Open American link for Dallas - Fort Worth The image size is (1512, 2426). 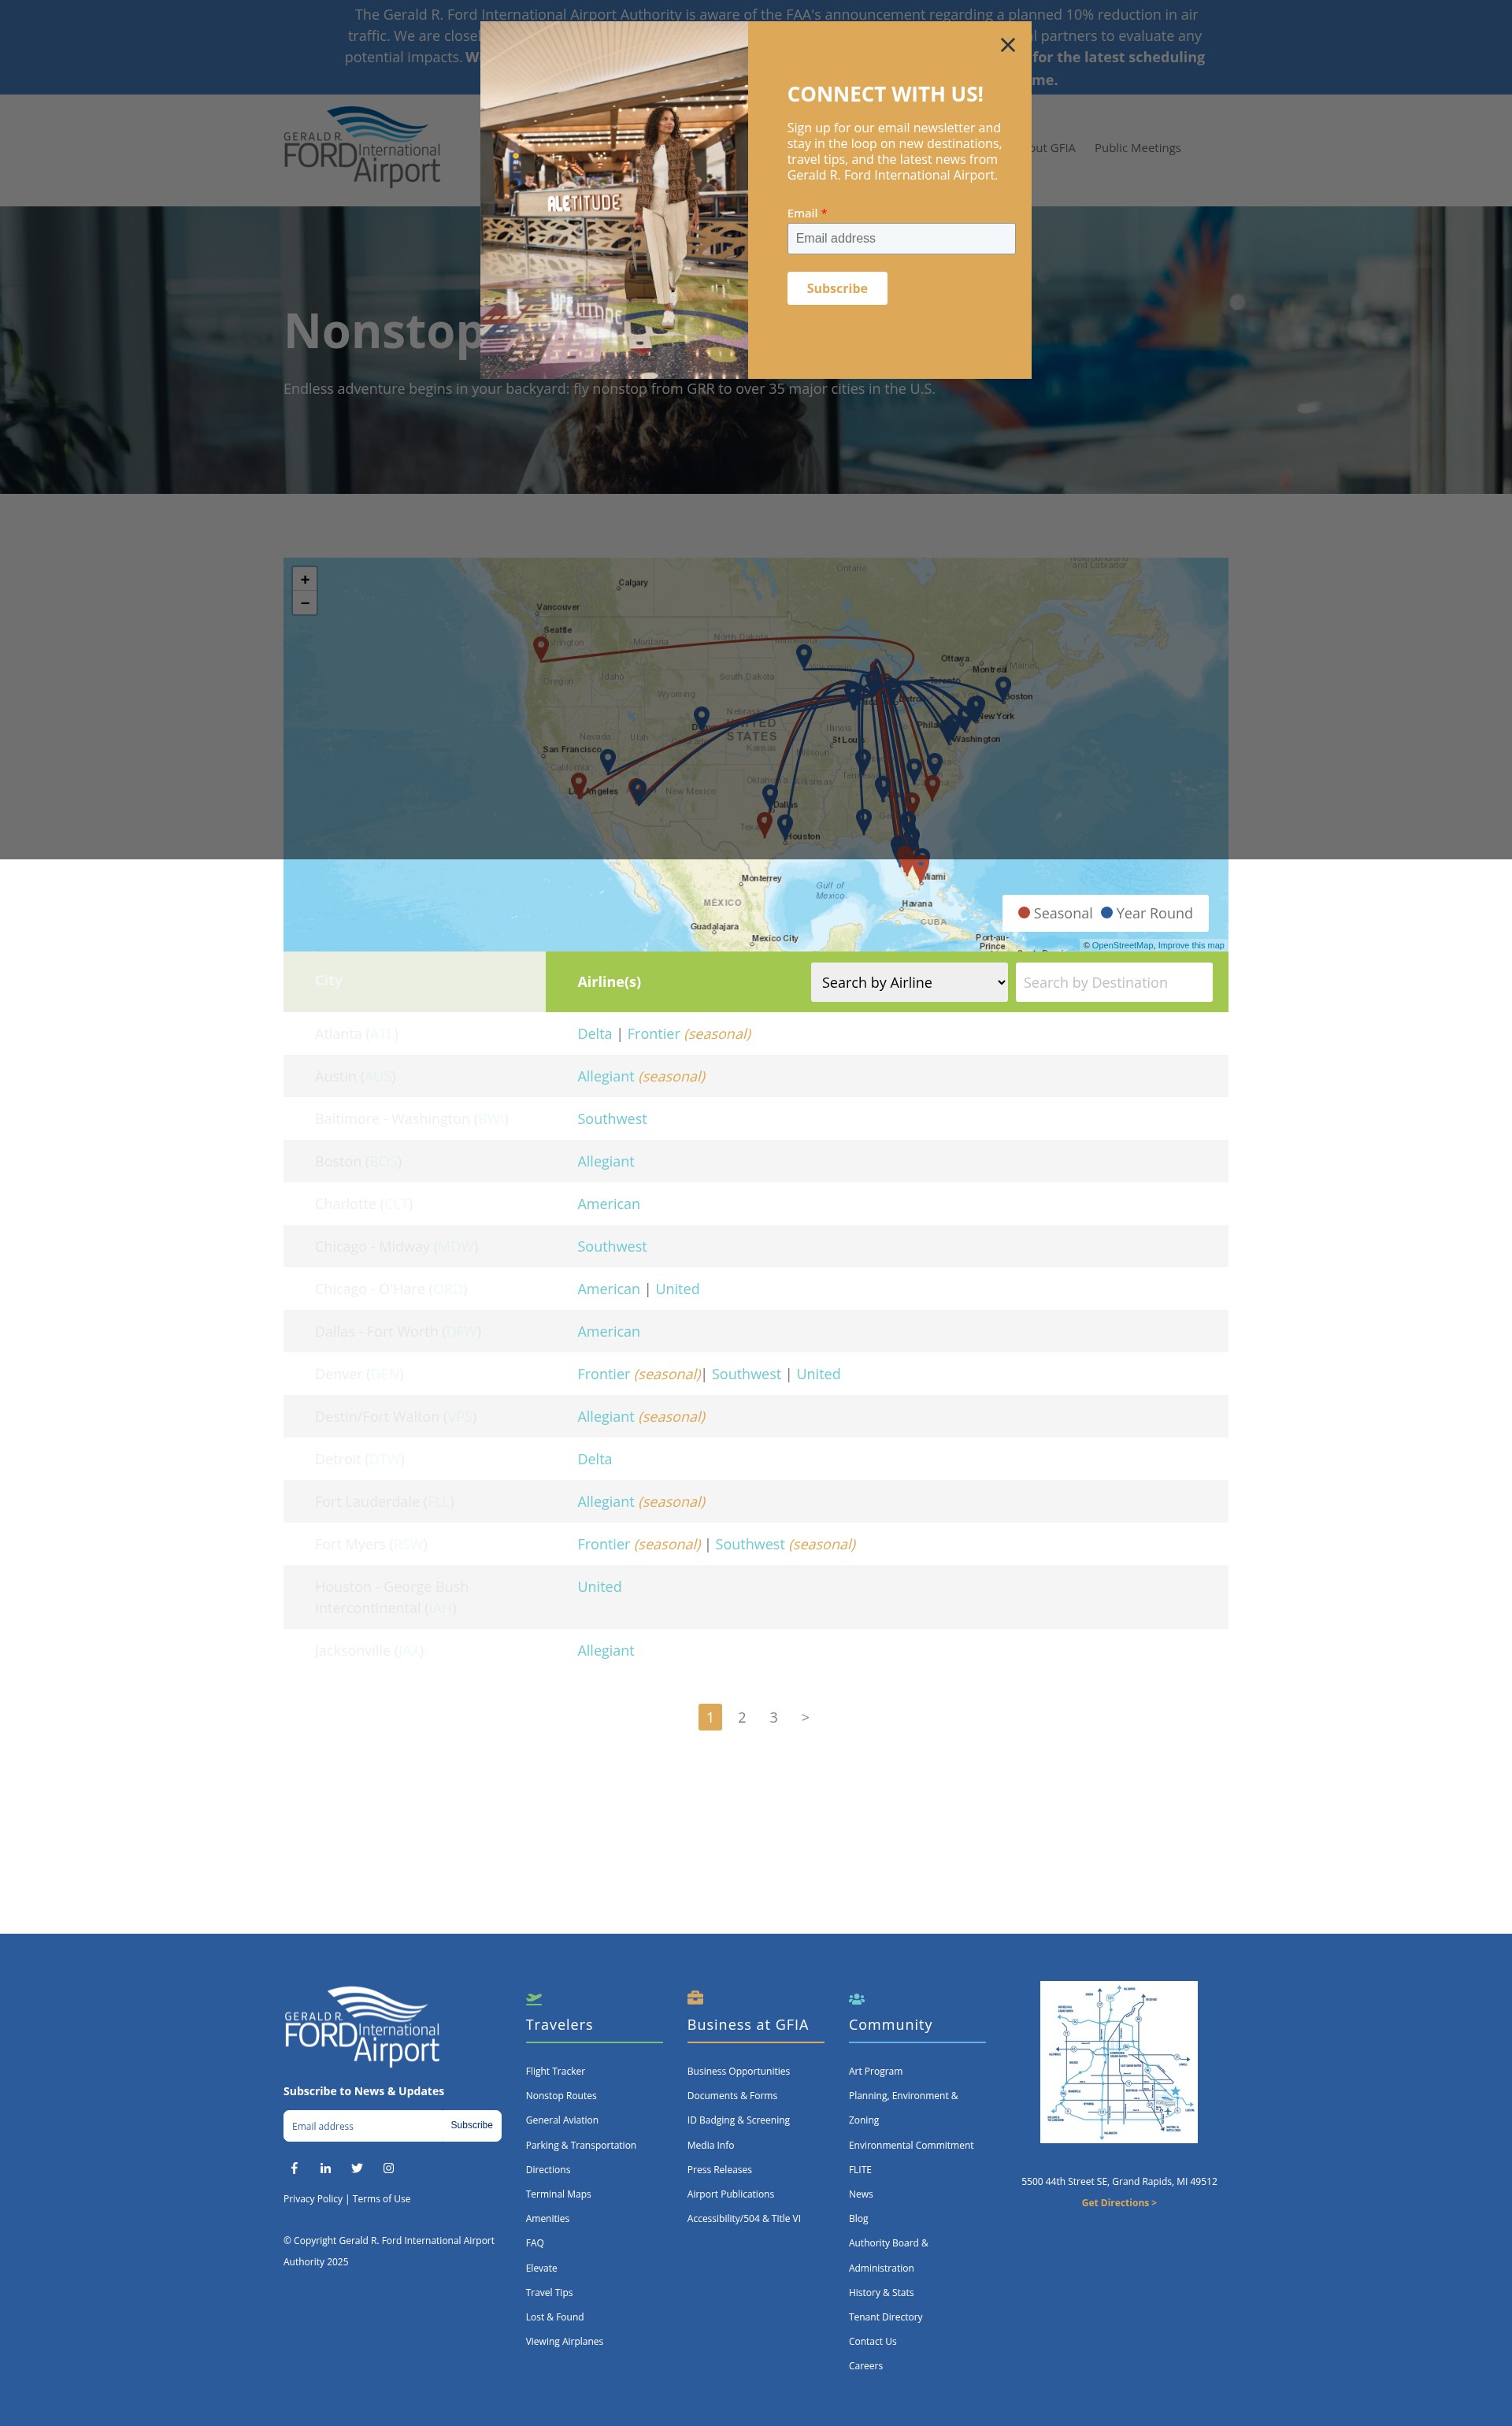click(x=608, y=1331)
